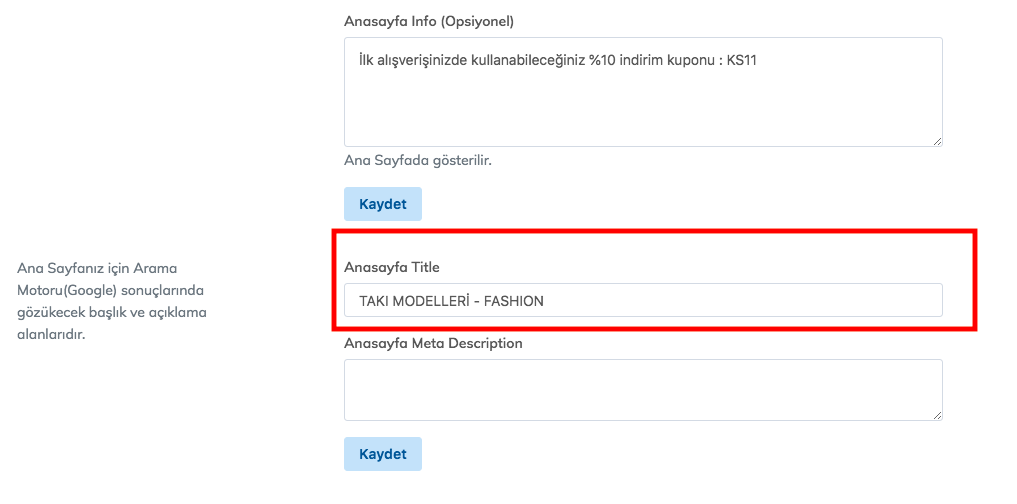Place cursor on FASHION in the title field
The height and width of the screenshot is (504, 1017).
pos(514,301)
